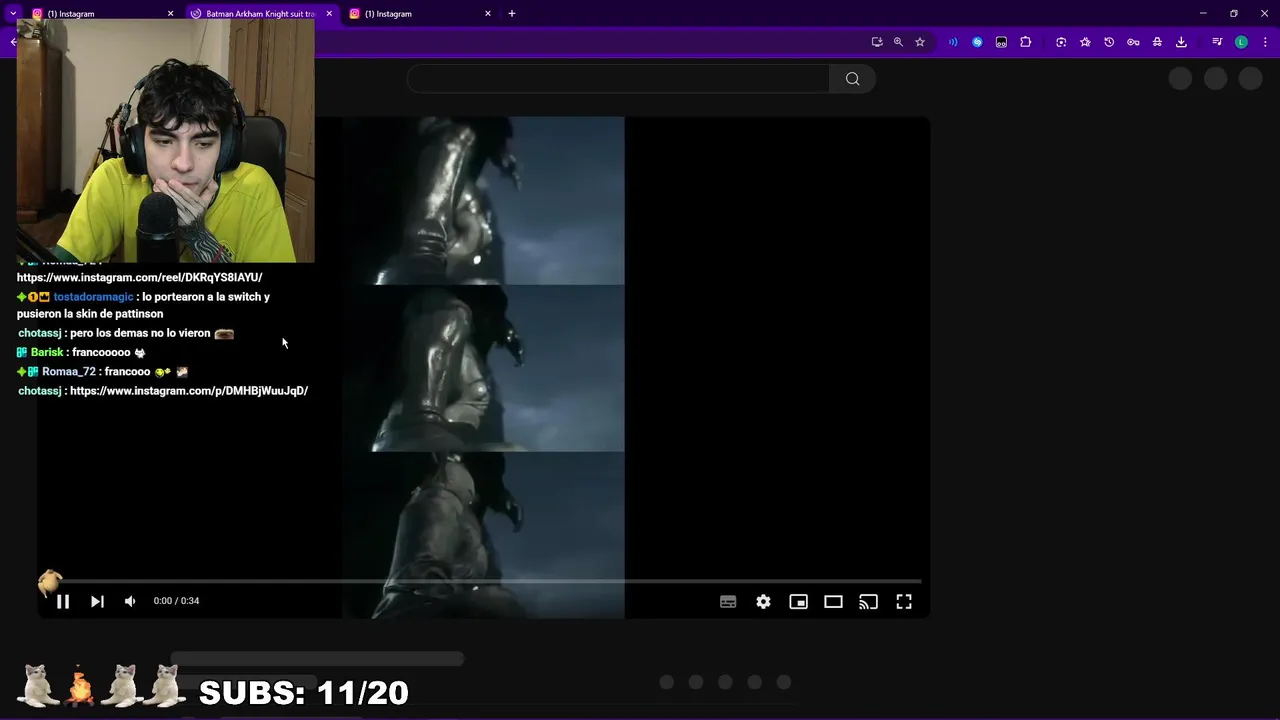
Task: Click the incognito spy toolbar icon
Action: coord(1157,42)
